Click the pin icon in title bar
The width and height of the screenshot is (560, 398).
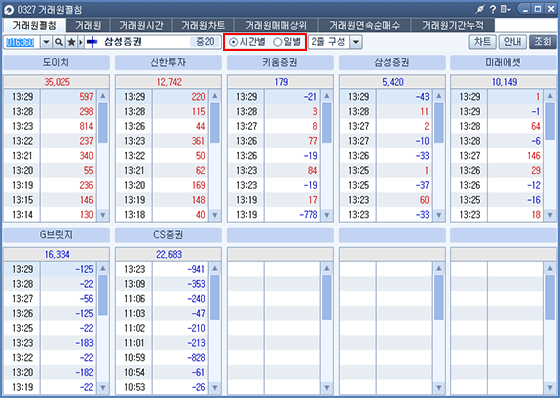tap(480, 9)
